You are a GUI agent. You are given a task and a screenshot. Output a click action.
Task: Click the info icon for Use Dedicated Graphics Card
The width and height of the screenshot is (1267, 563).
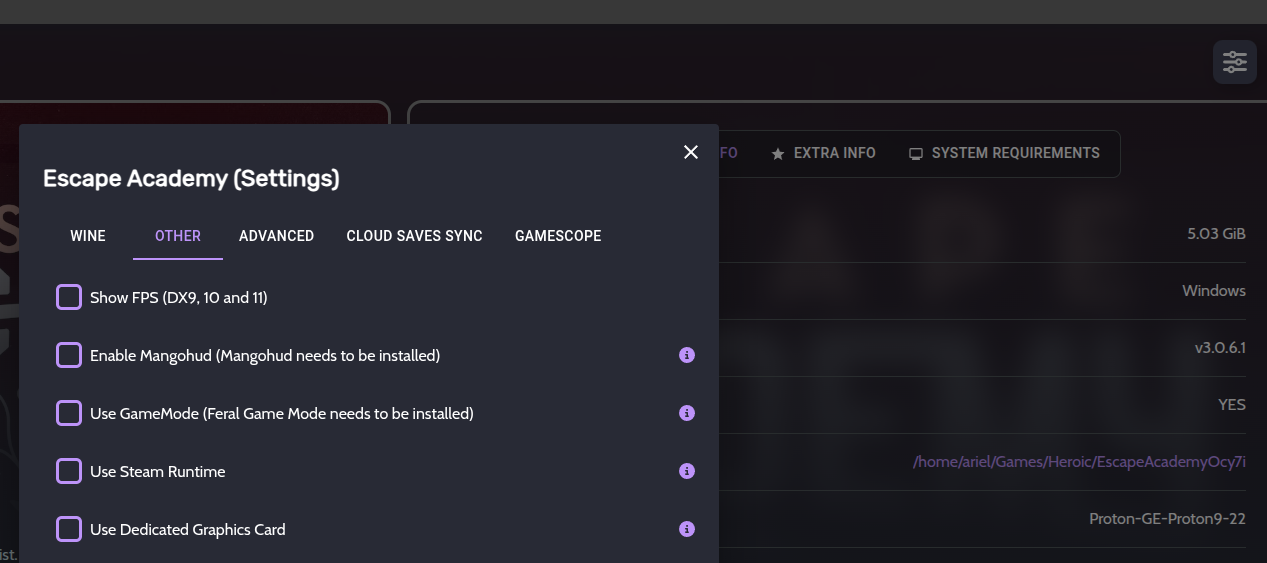pyautogui.click(x=687, y=529)
